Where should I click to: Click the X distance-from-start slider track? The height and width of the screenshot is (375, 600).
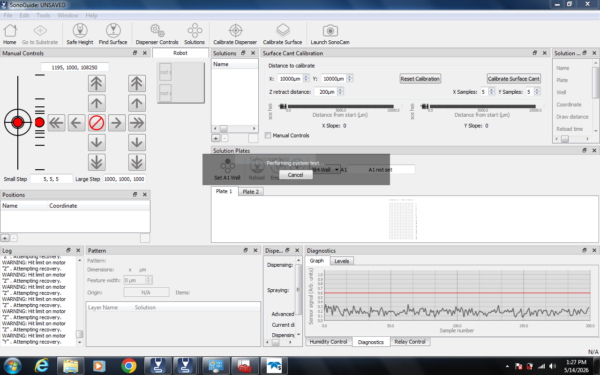[x=340, y=106]
